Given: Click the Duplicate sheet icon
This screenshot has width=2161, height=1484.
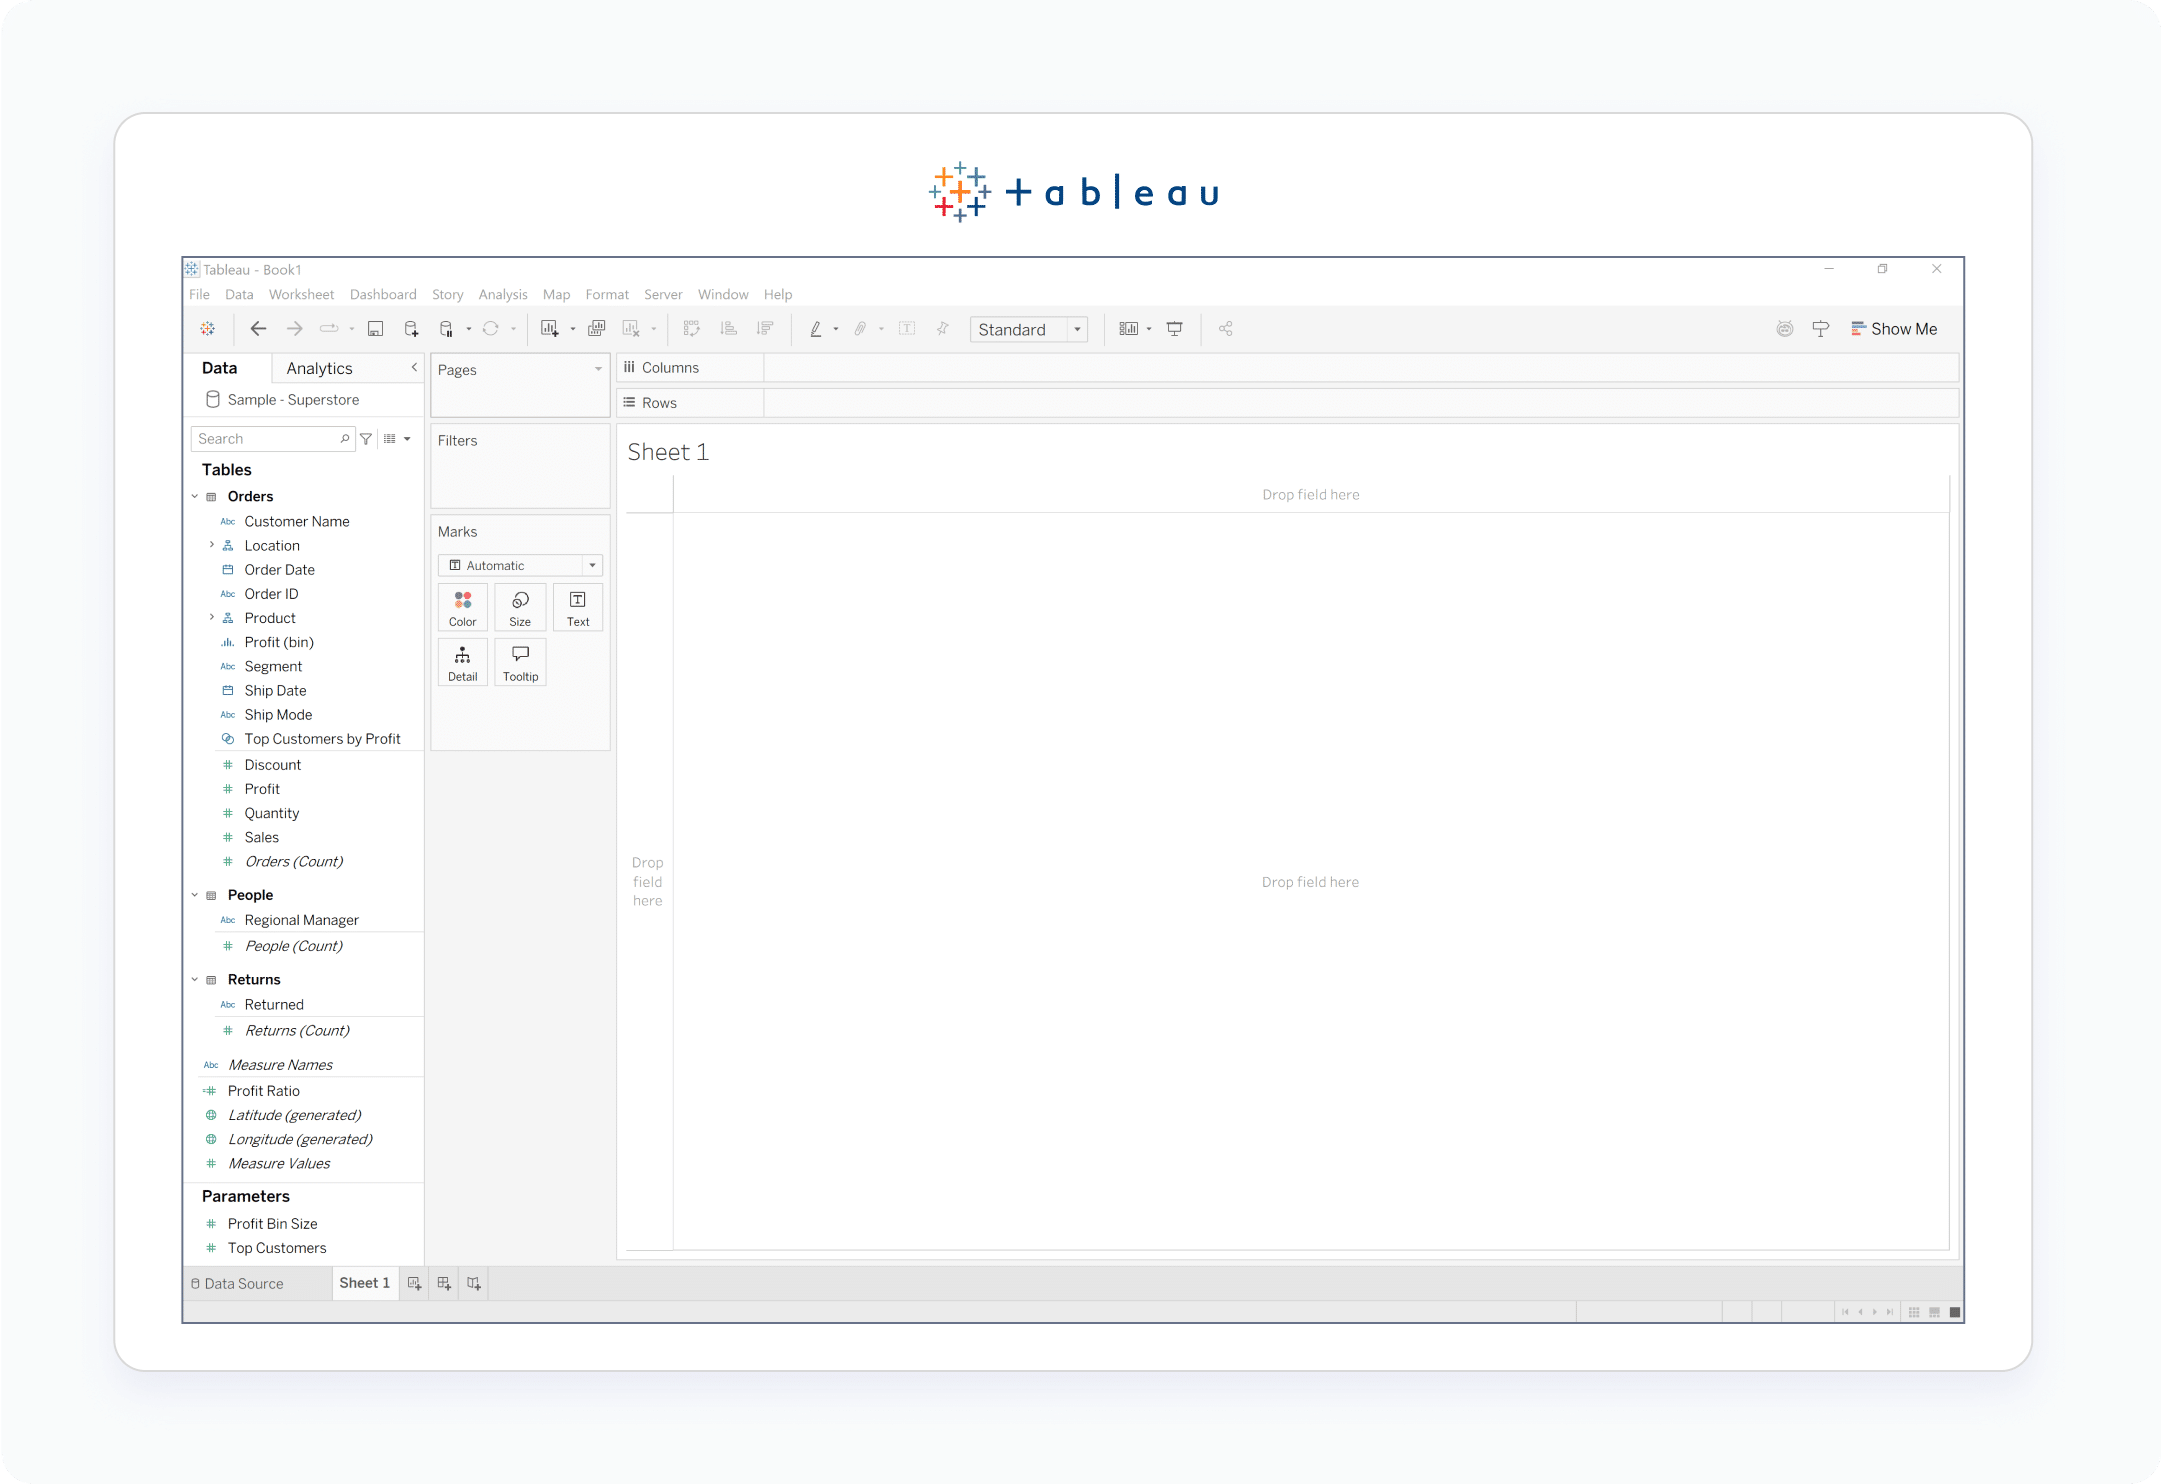Looking at the screenshot, I should click(x=597, y=329).
